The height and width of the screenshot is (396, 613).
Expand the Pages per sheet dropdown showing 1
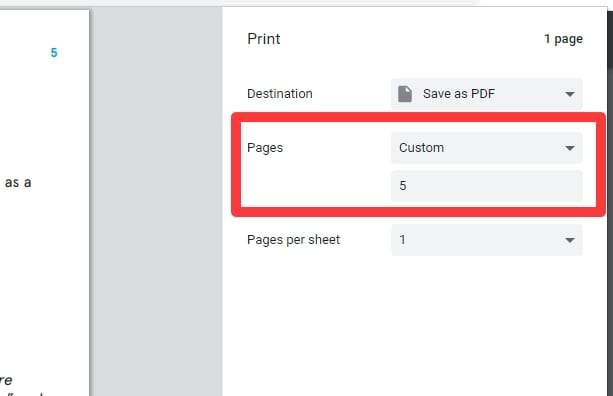click(487, 240)
